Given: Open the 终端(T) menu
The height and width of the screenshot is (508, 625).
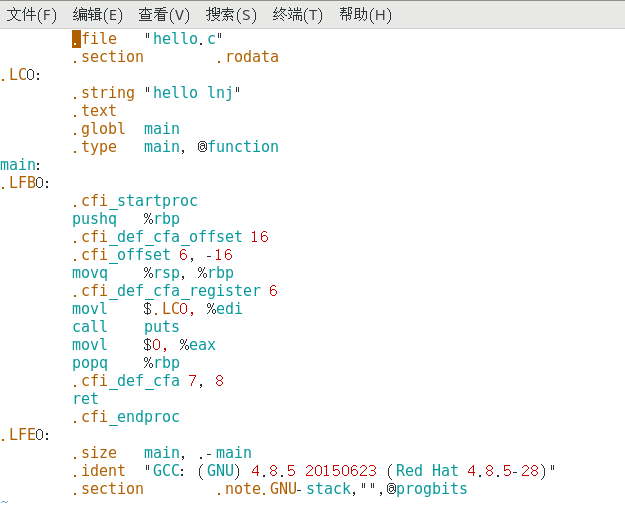Looking at the screenshot, I should 297,15.
